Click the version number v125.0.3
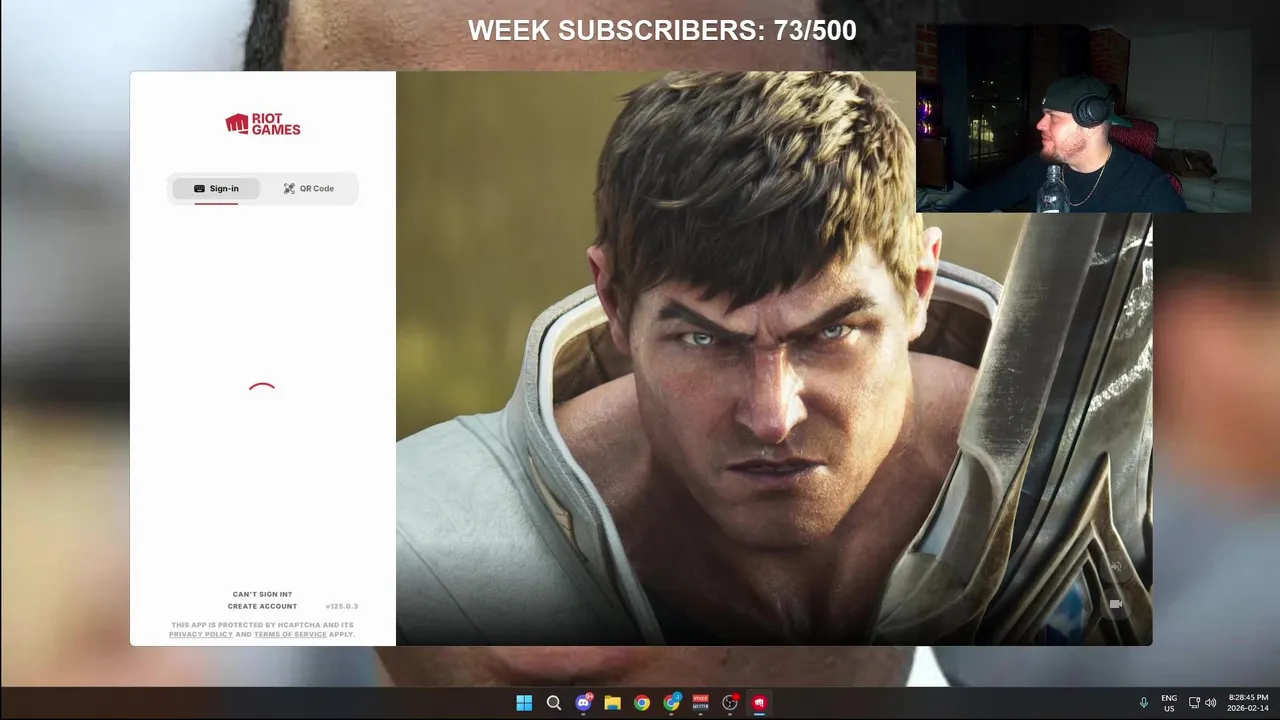This screenshot has width=1280, height=720. (x=341, y=606)
